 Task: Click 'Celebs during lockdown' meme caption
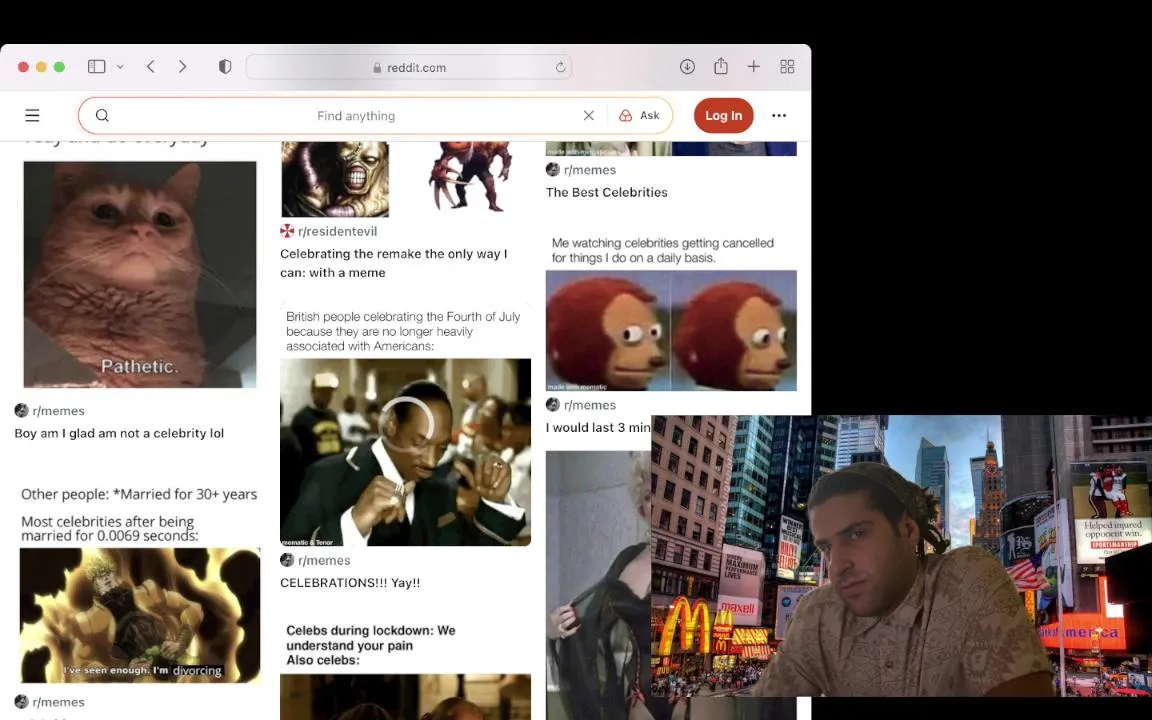[371, 645]
